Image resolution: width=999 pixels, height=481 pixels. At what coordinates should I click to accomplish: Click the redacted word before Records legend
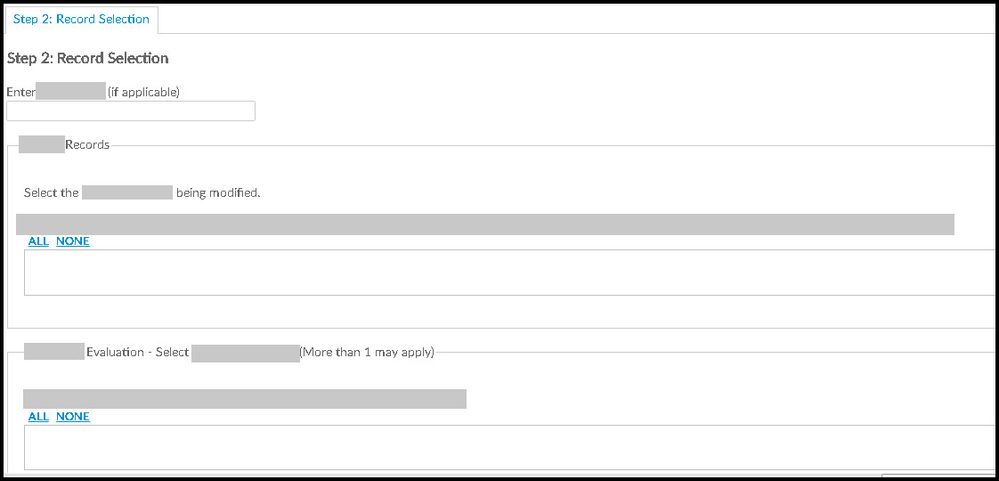pos(42,144)
